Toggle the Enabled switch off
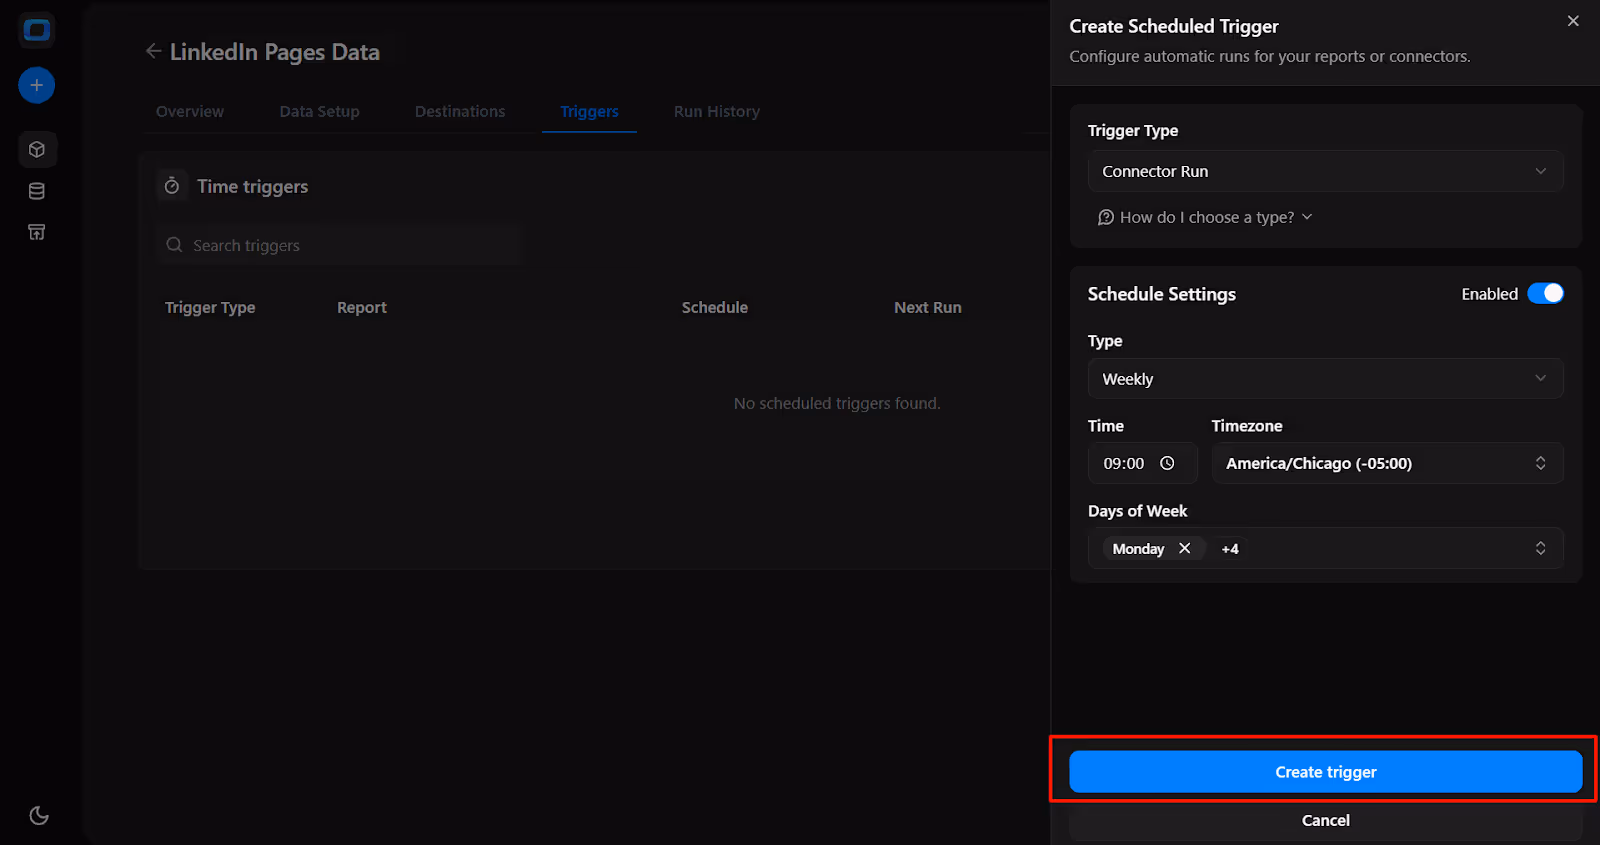 [1545, 293]
